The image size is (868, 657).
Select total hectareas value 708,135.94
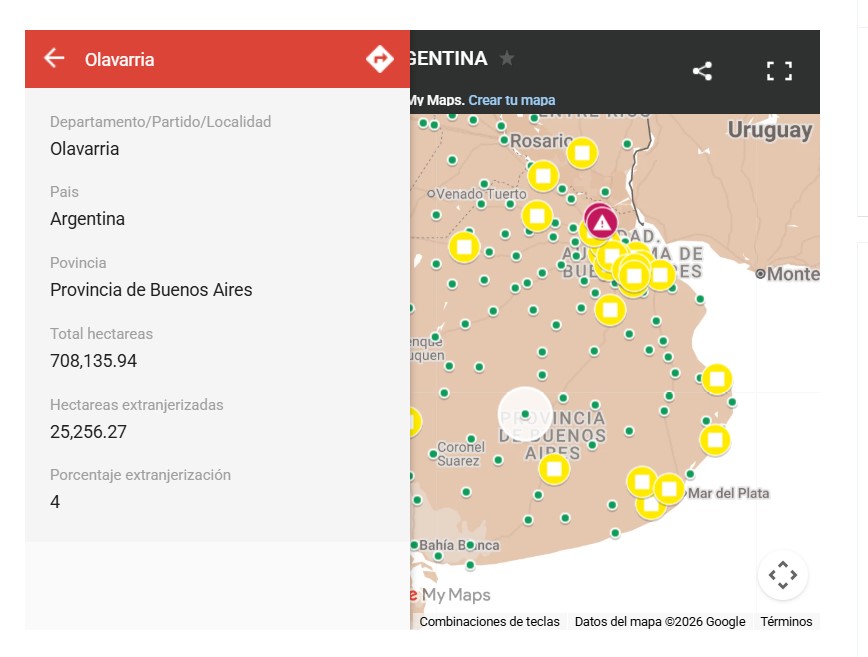(93, 361)
